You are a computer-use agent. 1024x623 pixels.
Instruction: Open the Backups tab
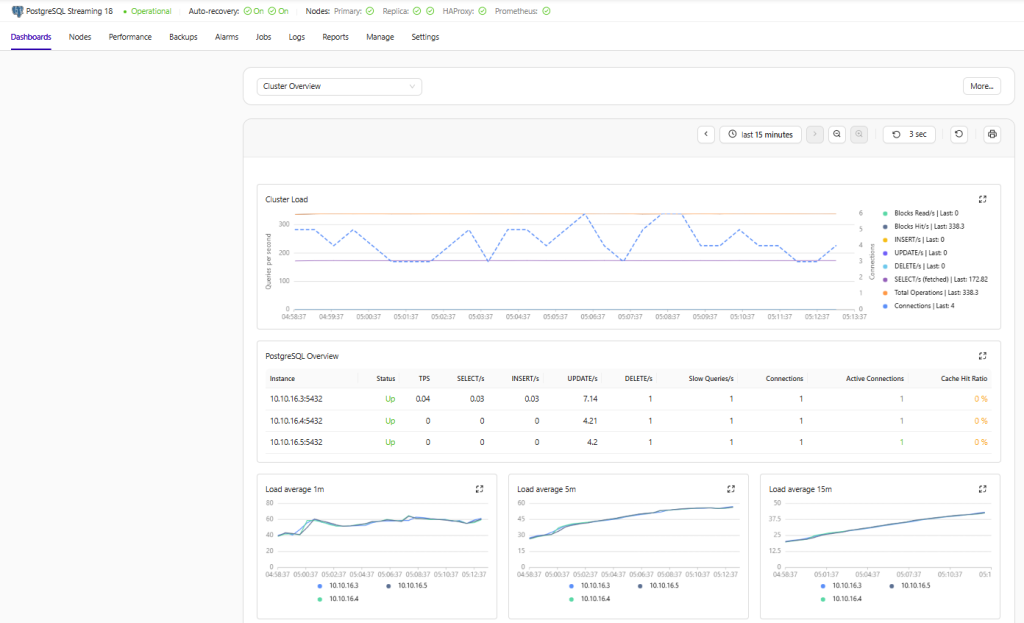[183, 37]
